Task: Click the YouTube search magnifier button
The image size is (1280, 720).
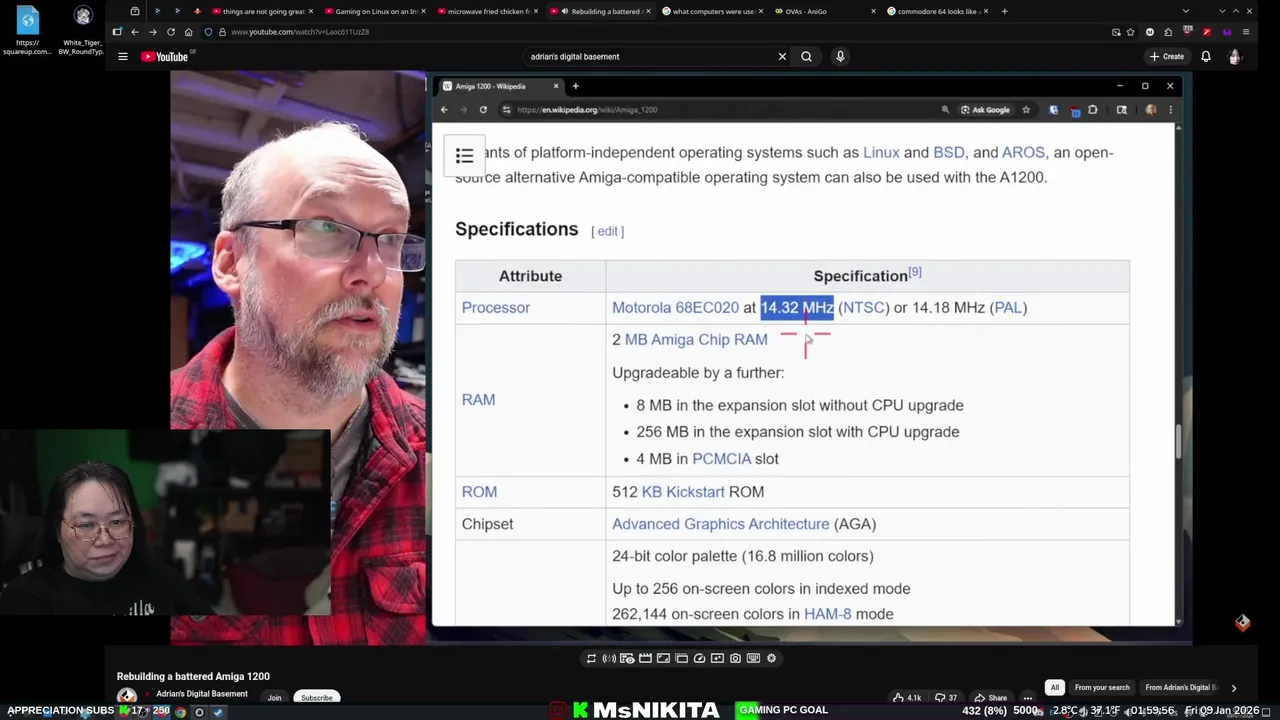Action: tap(806, 57)
